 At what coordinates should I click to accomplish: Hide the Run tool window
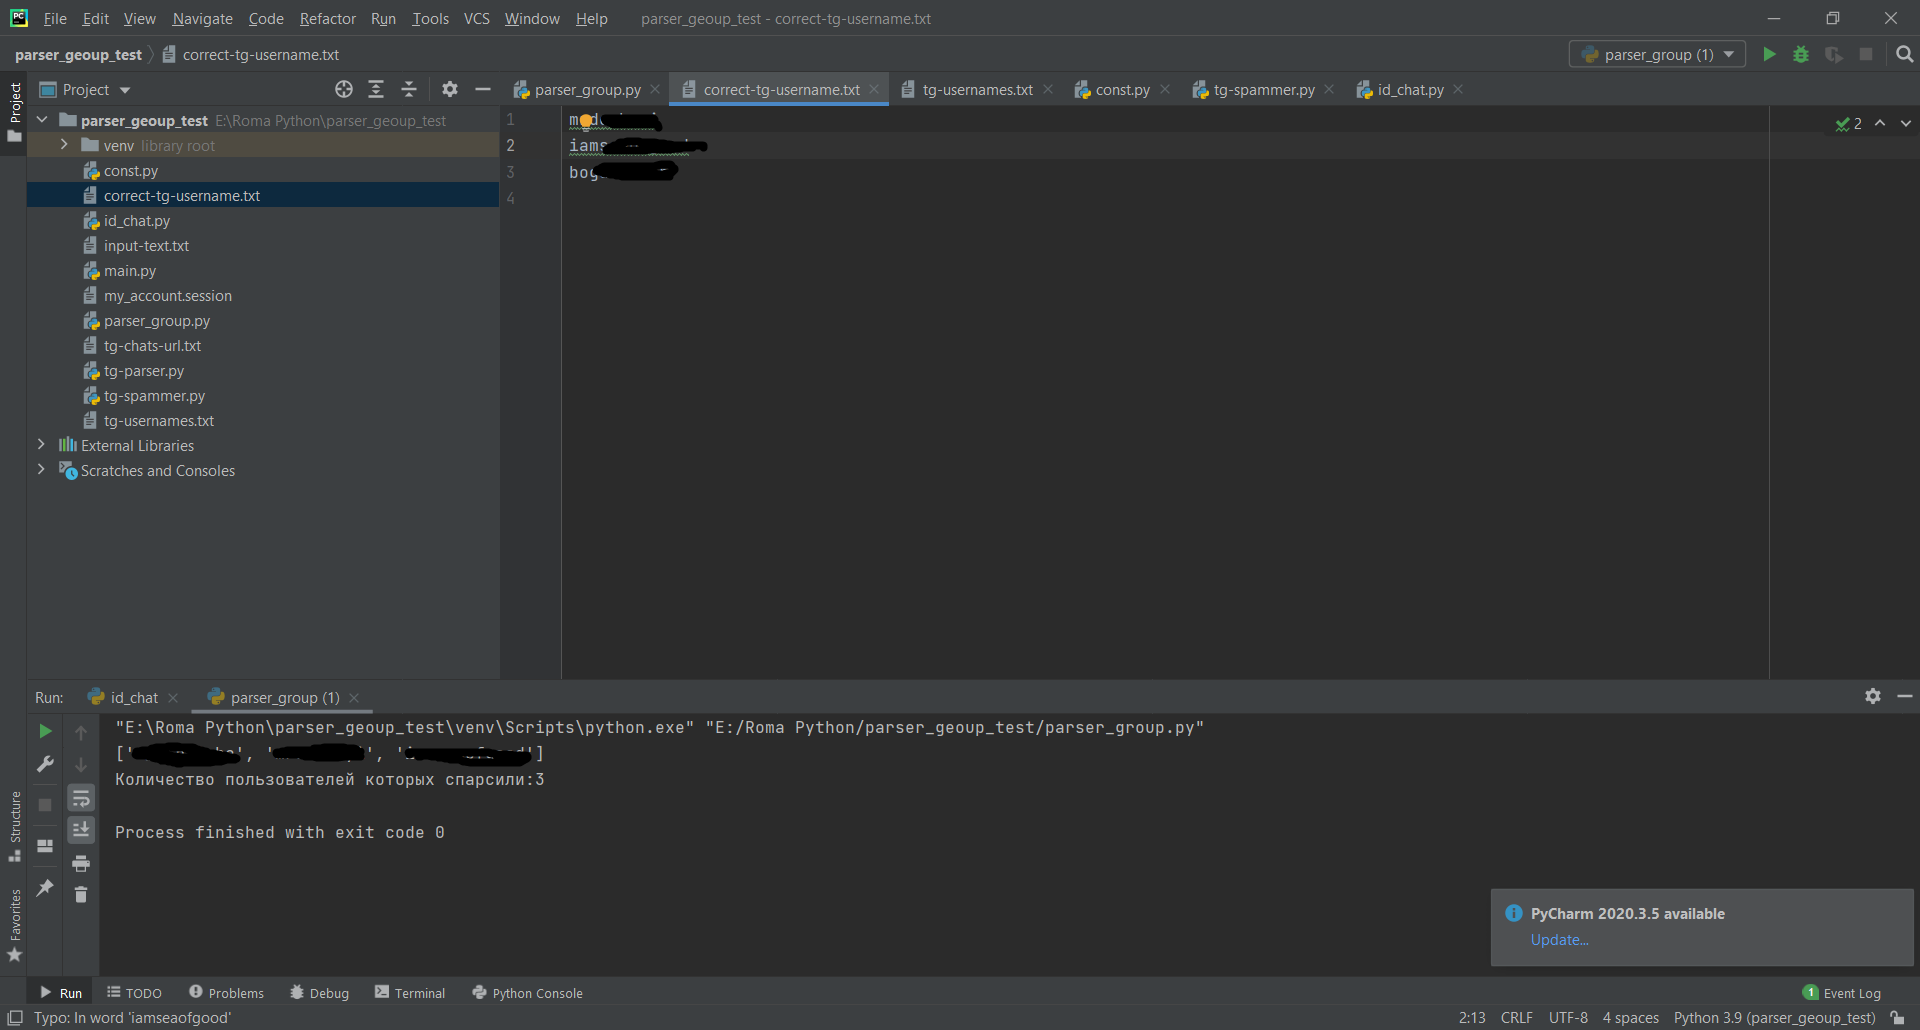click(1905, 696)
